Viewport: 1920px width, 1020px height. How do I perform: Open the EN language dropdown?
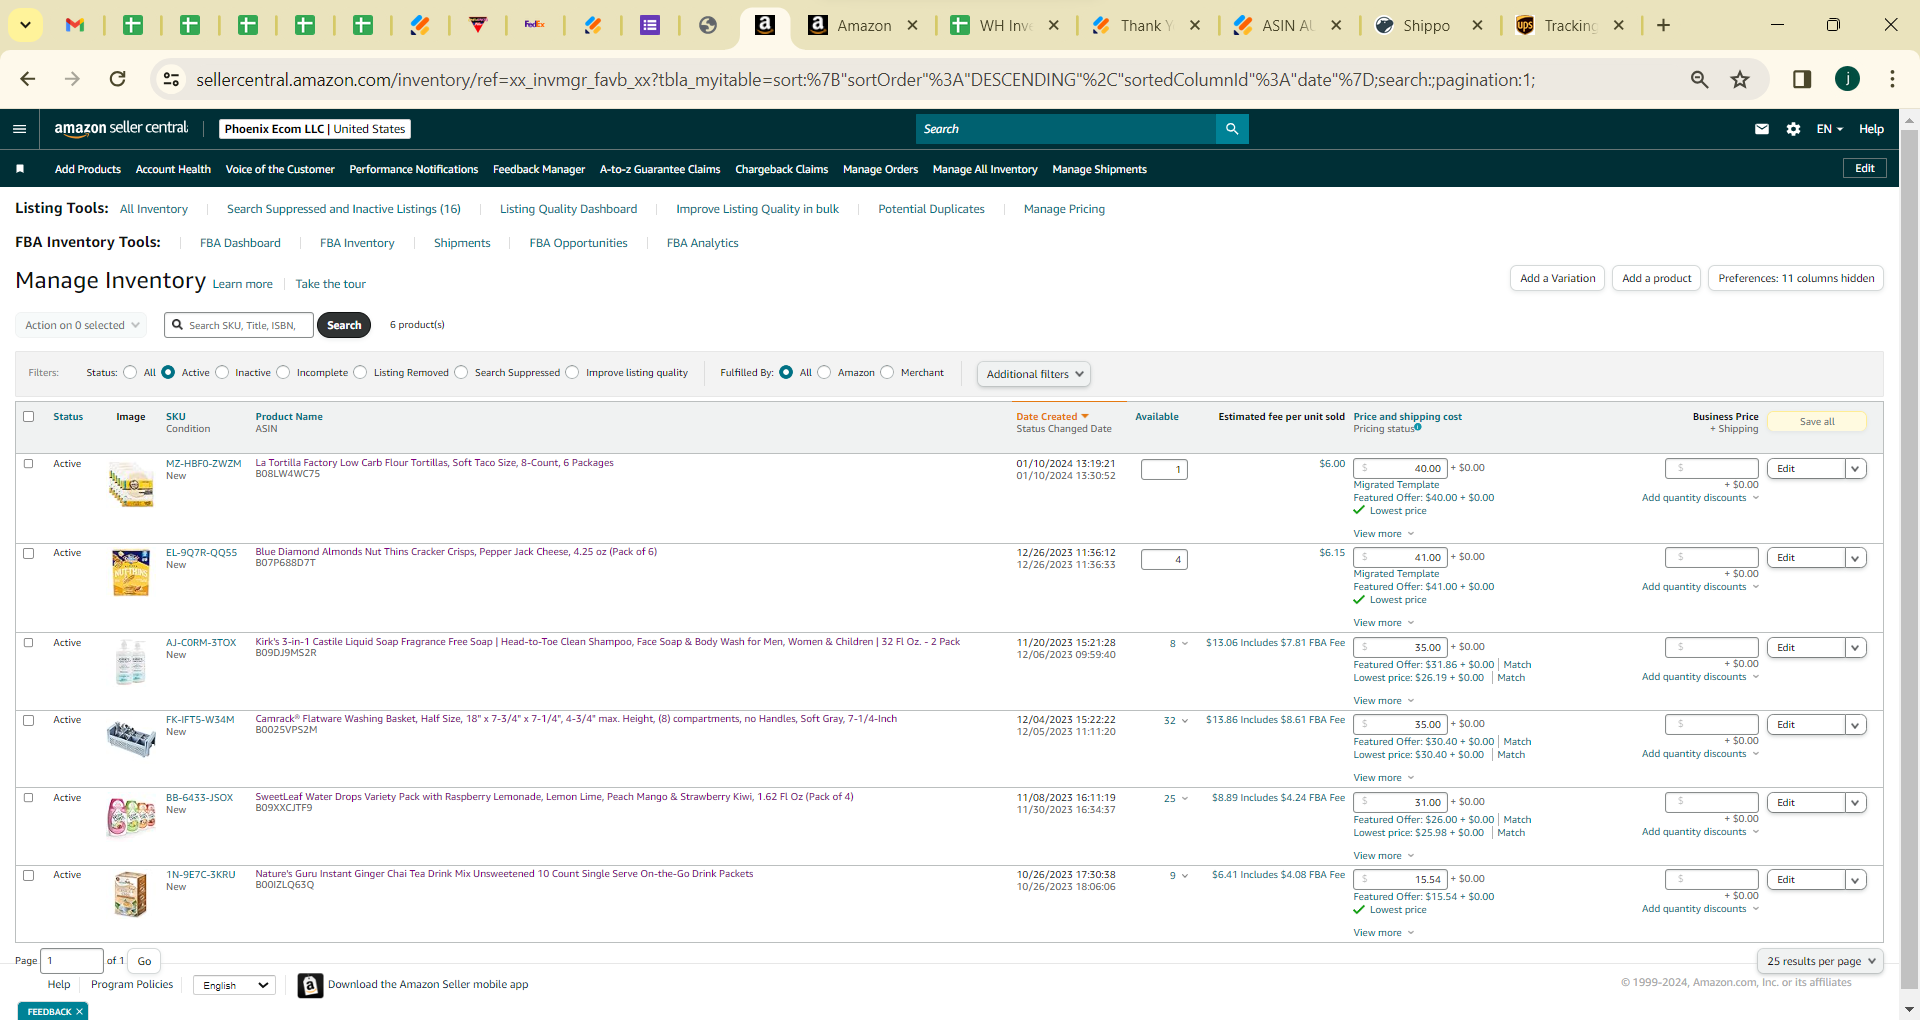pos(1829,129)
